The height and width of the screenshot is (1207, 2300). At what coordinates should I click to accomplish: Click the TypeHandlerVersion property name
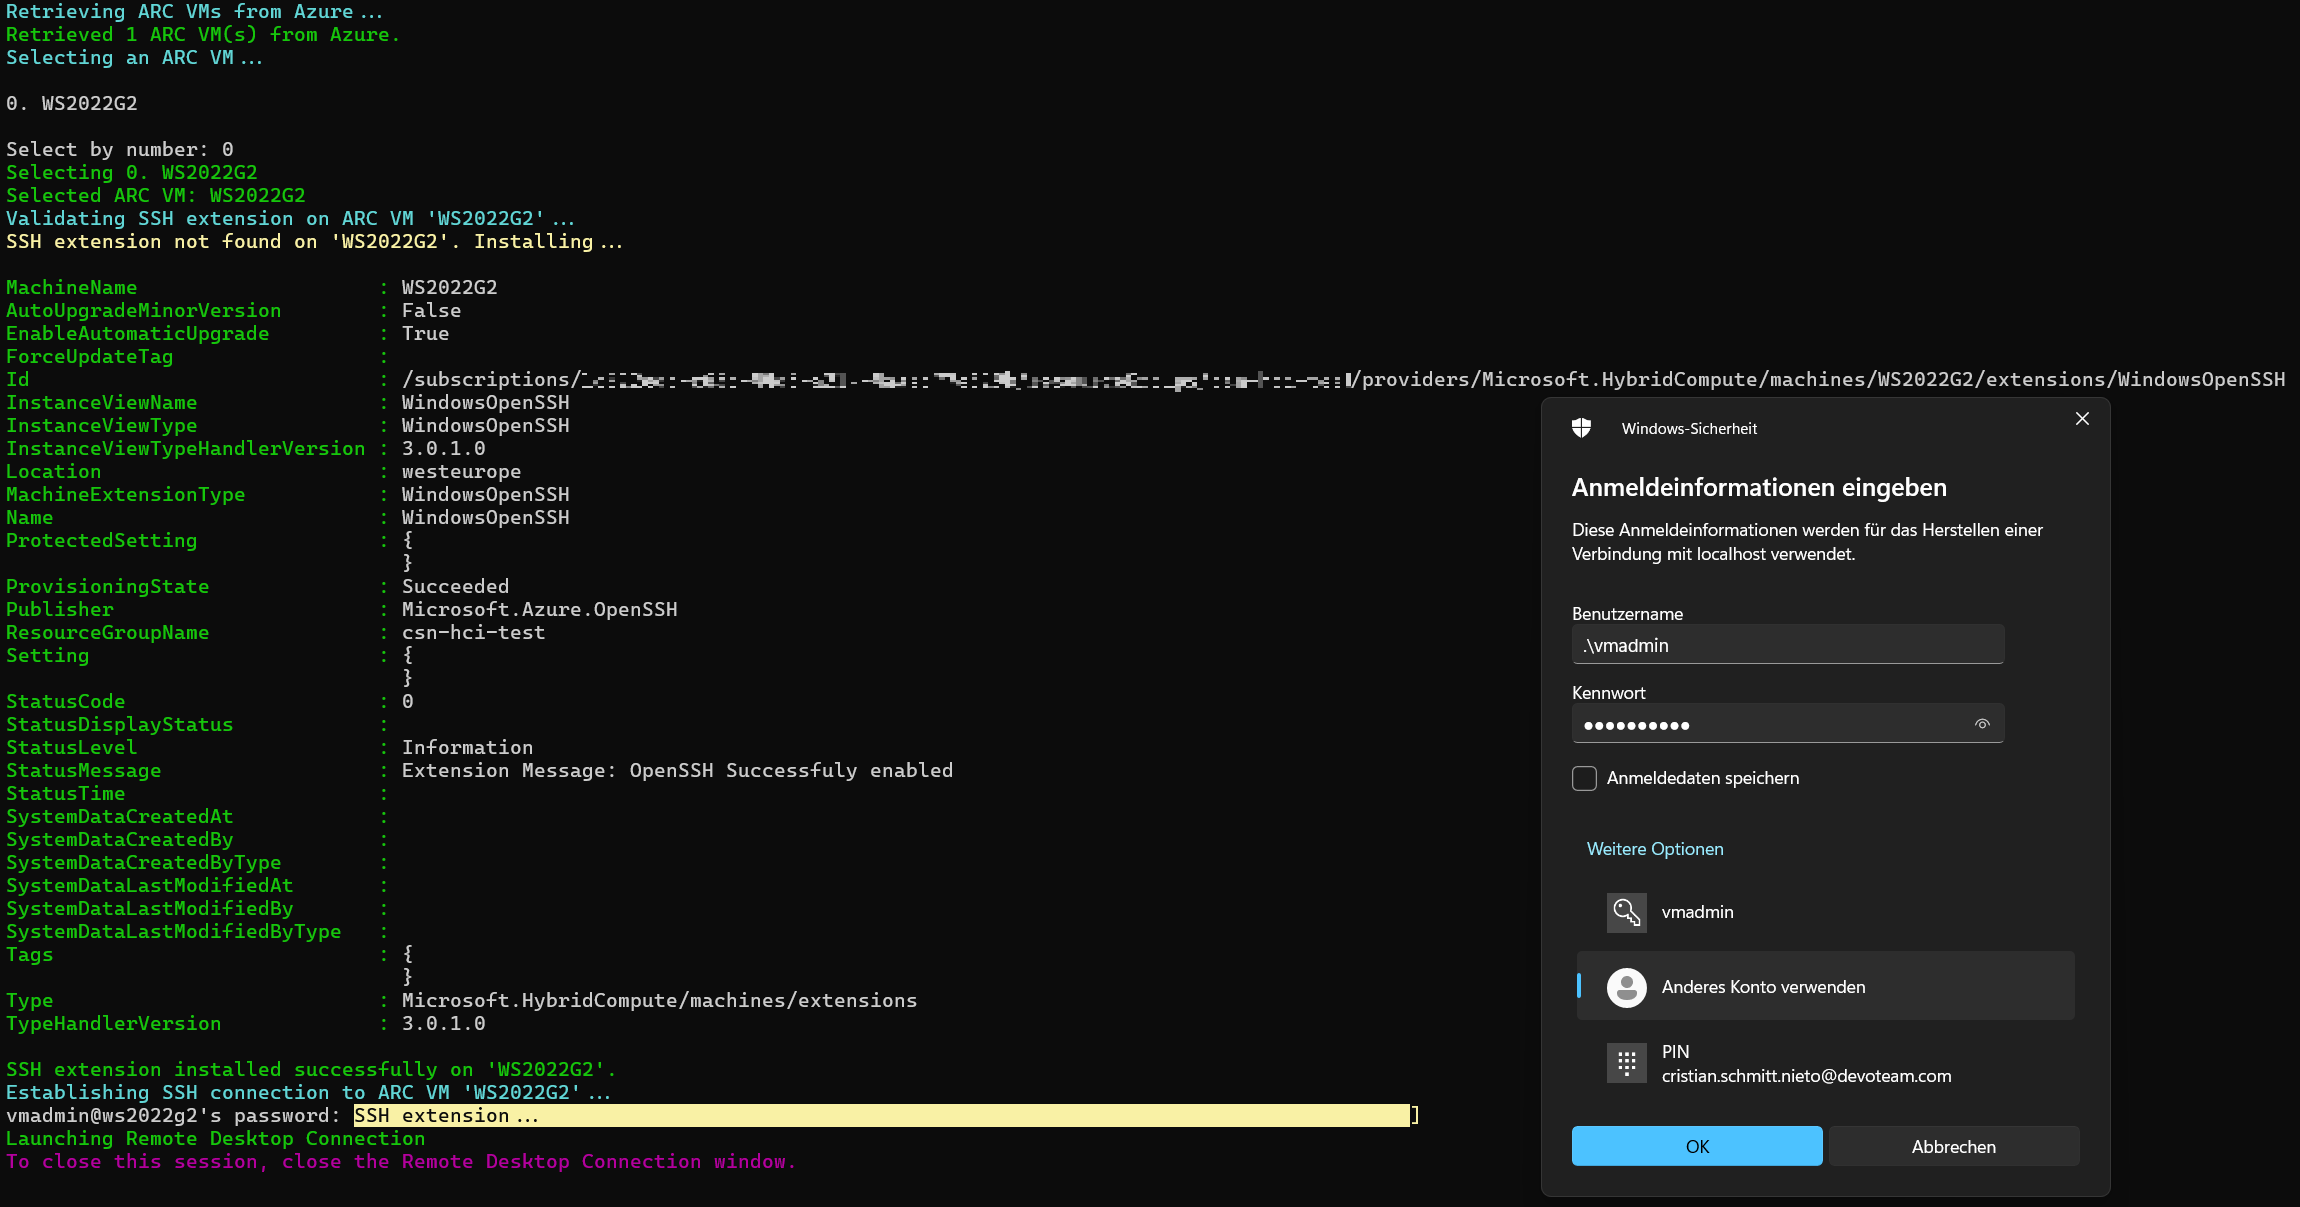coord(114,1023)
